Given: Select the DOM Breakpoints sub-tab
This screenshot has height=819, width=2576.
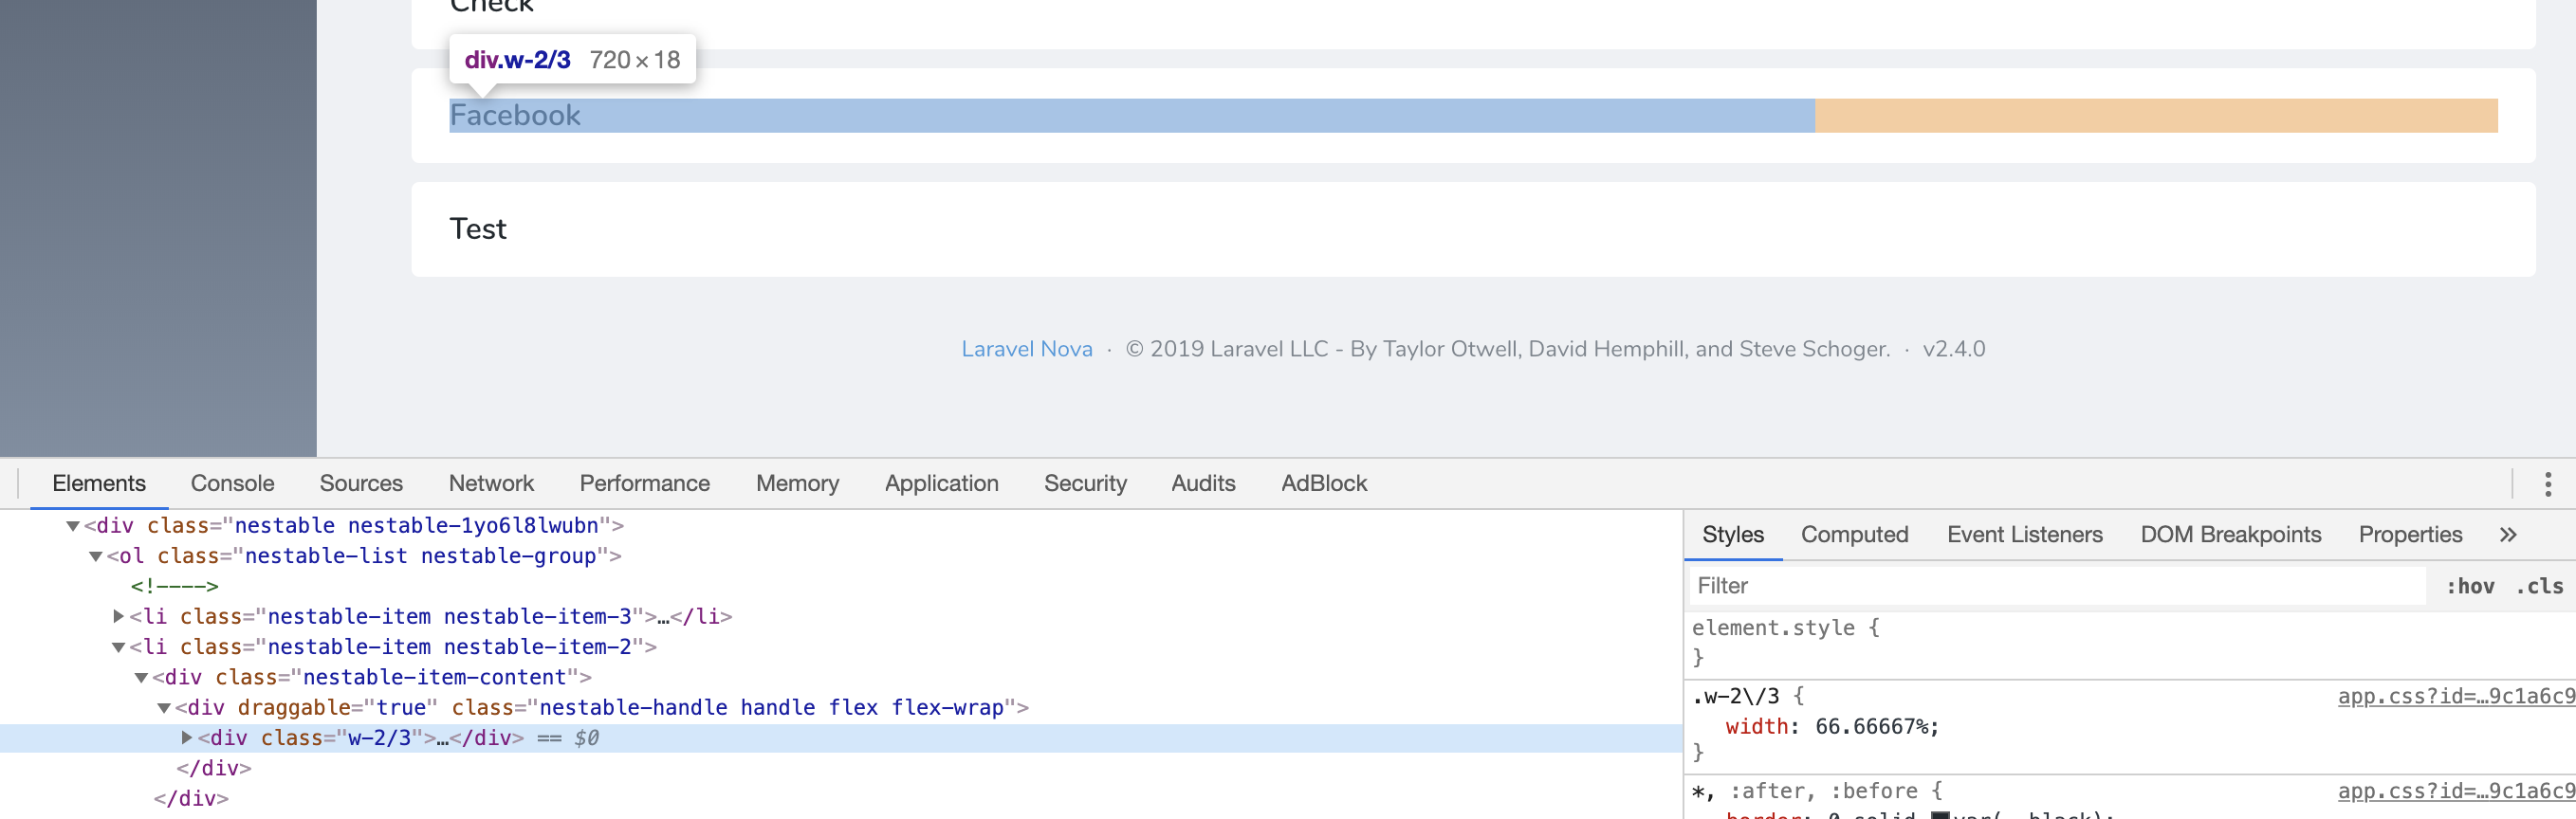Looking at the screenshot, I should tap(2230, 535).
